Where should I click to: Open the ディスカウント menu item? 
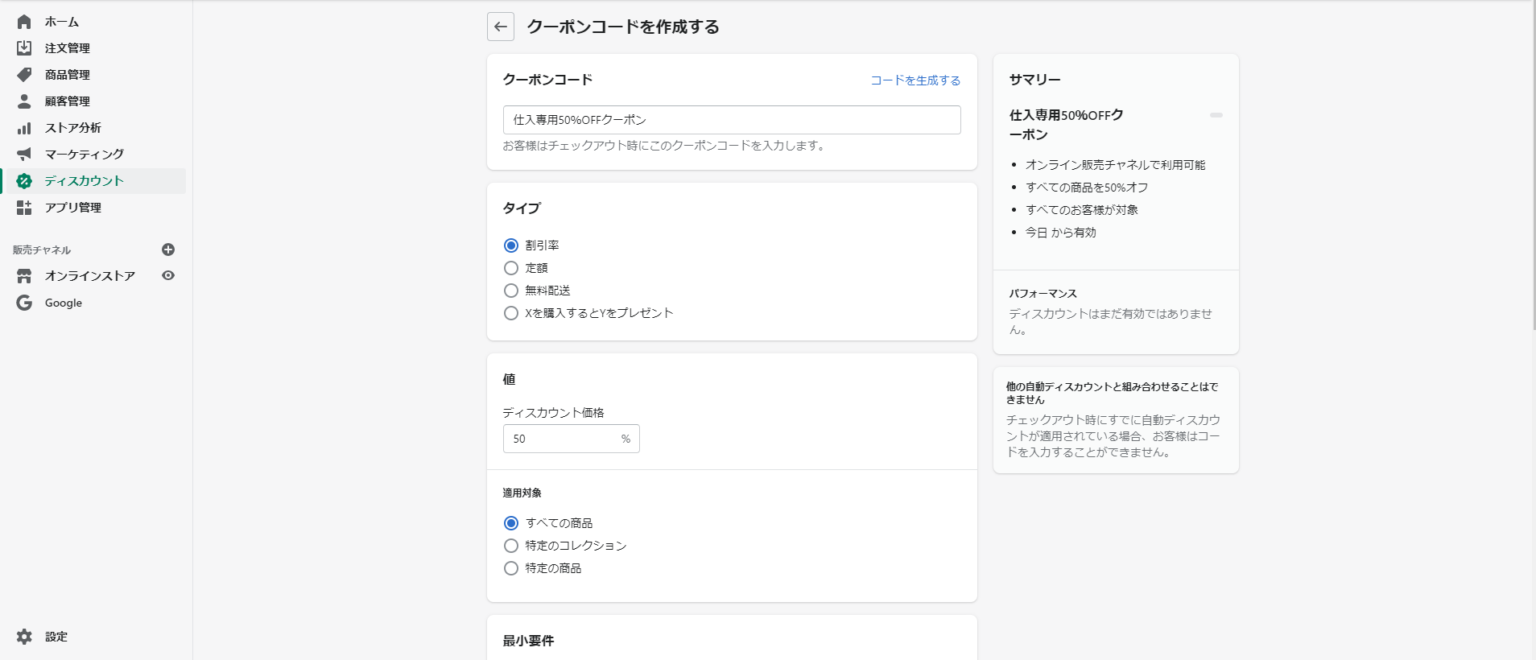84,181
